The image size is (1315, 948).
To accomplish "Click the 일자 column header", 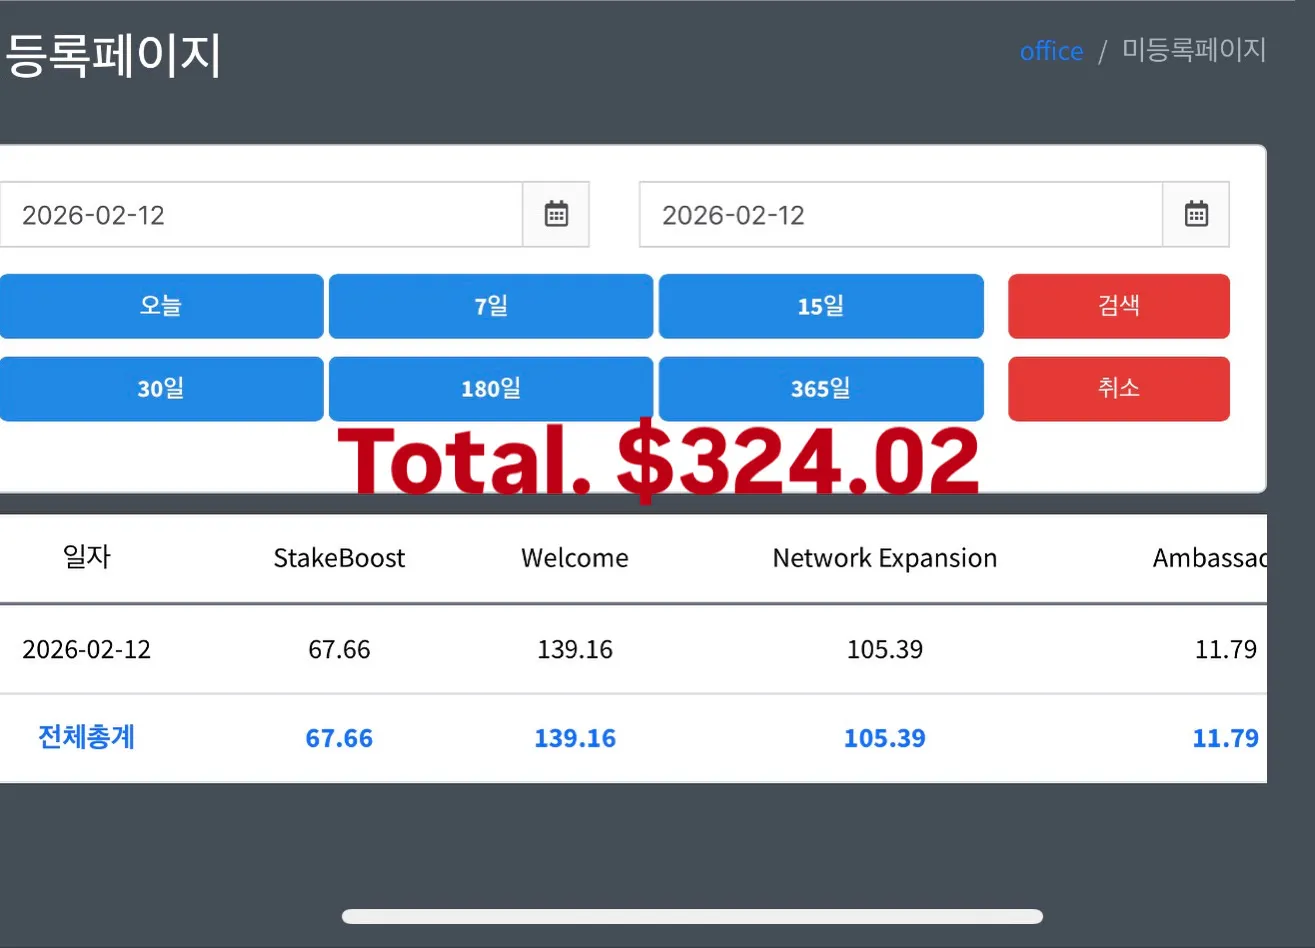I will click(87, 557).
